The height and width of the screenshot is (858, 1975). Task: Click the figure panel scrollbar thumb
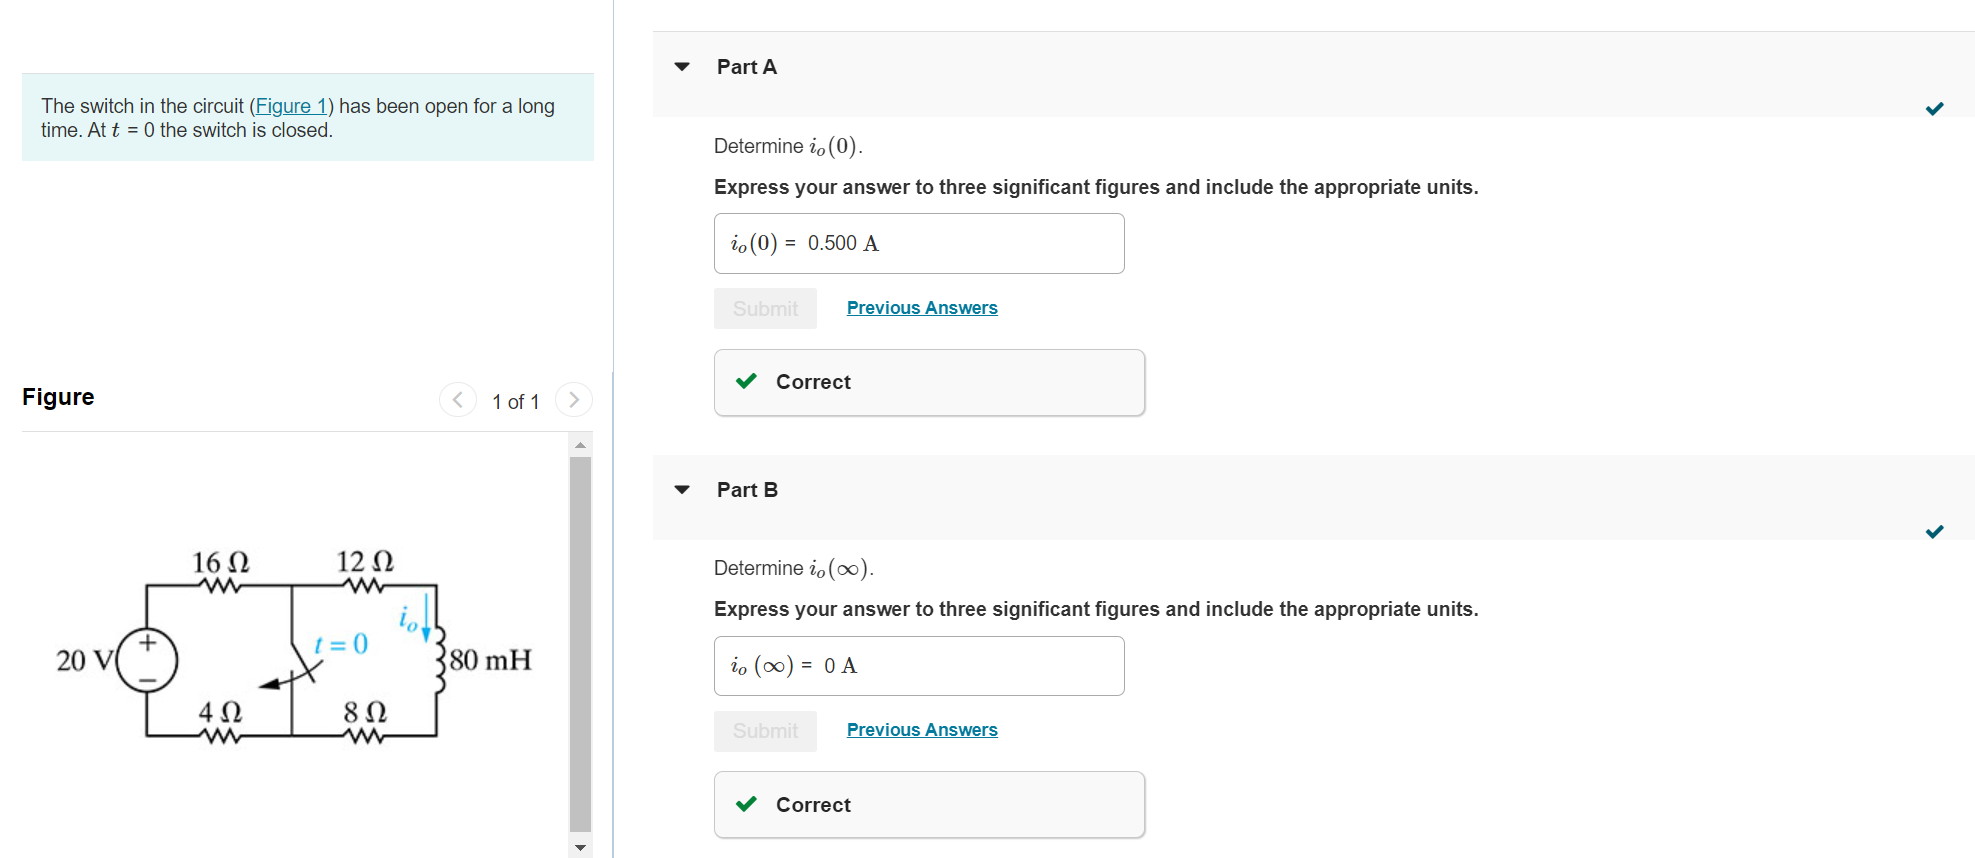(580, 640)
